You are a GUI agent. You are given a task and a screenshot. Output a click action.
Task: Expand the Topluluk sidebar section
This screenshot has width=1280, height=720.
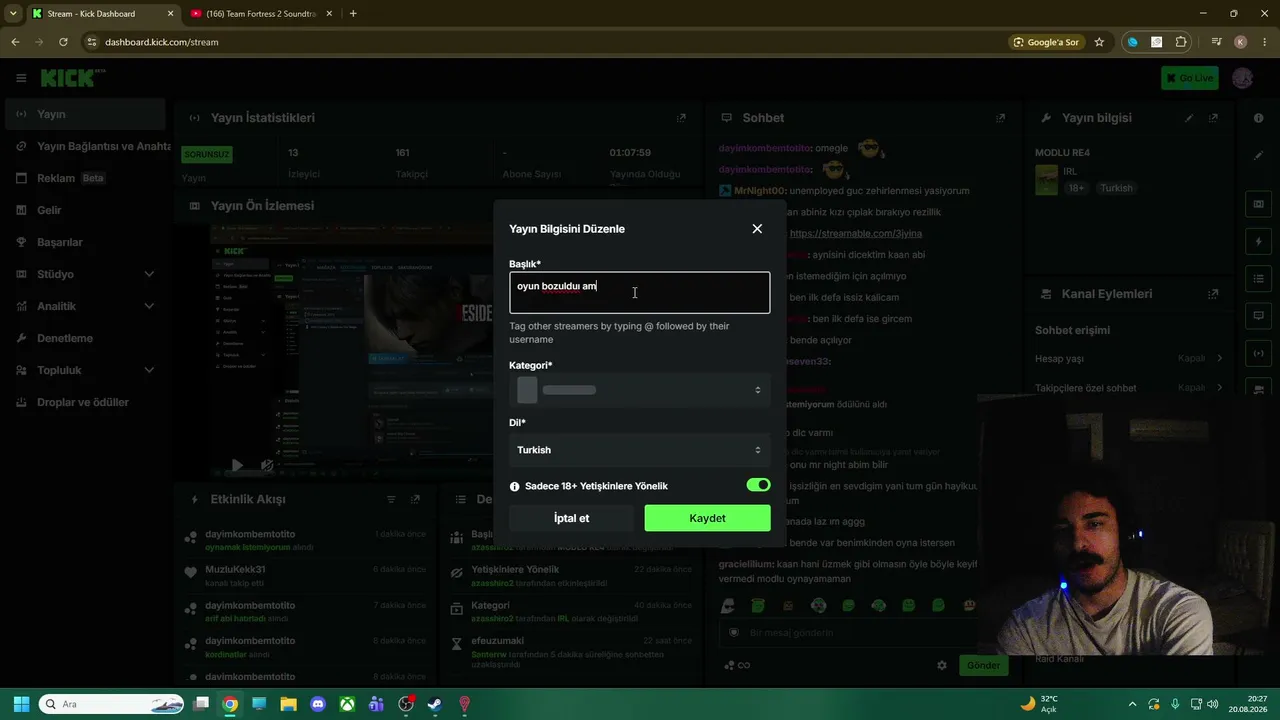[x=85, y=370]
